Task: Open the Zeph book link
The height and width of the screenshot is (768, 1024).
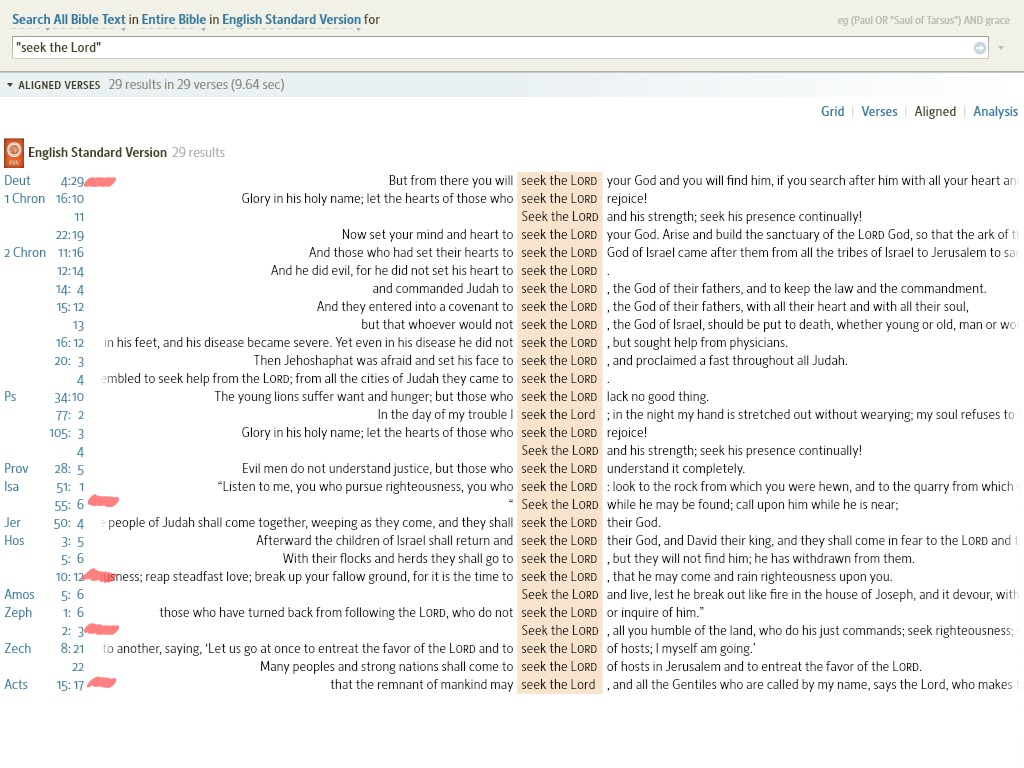Action: 18,613
